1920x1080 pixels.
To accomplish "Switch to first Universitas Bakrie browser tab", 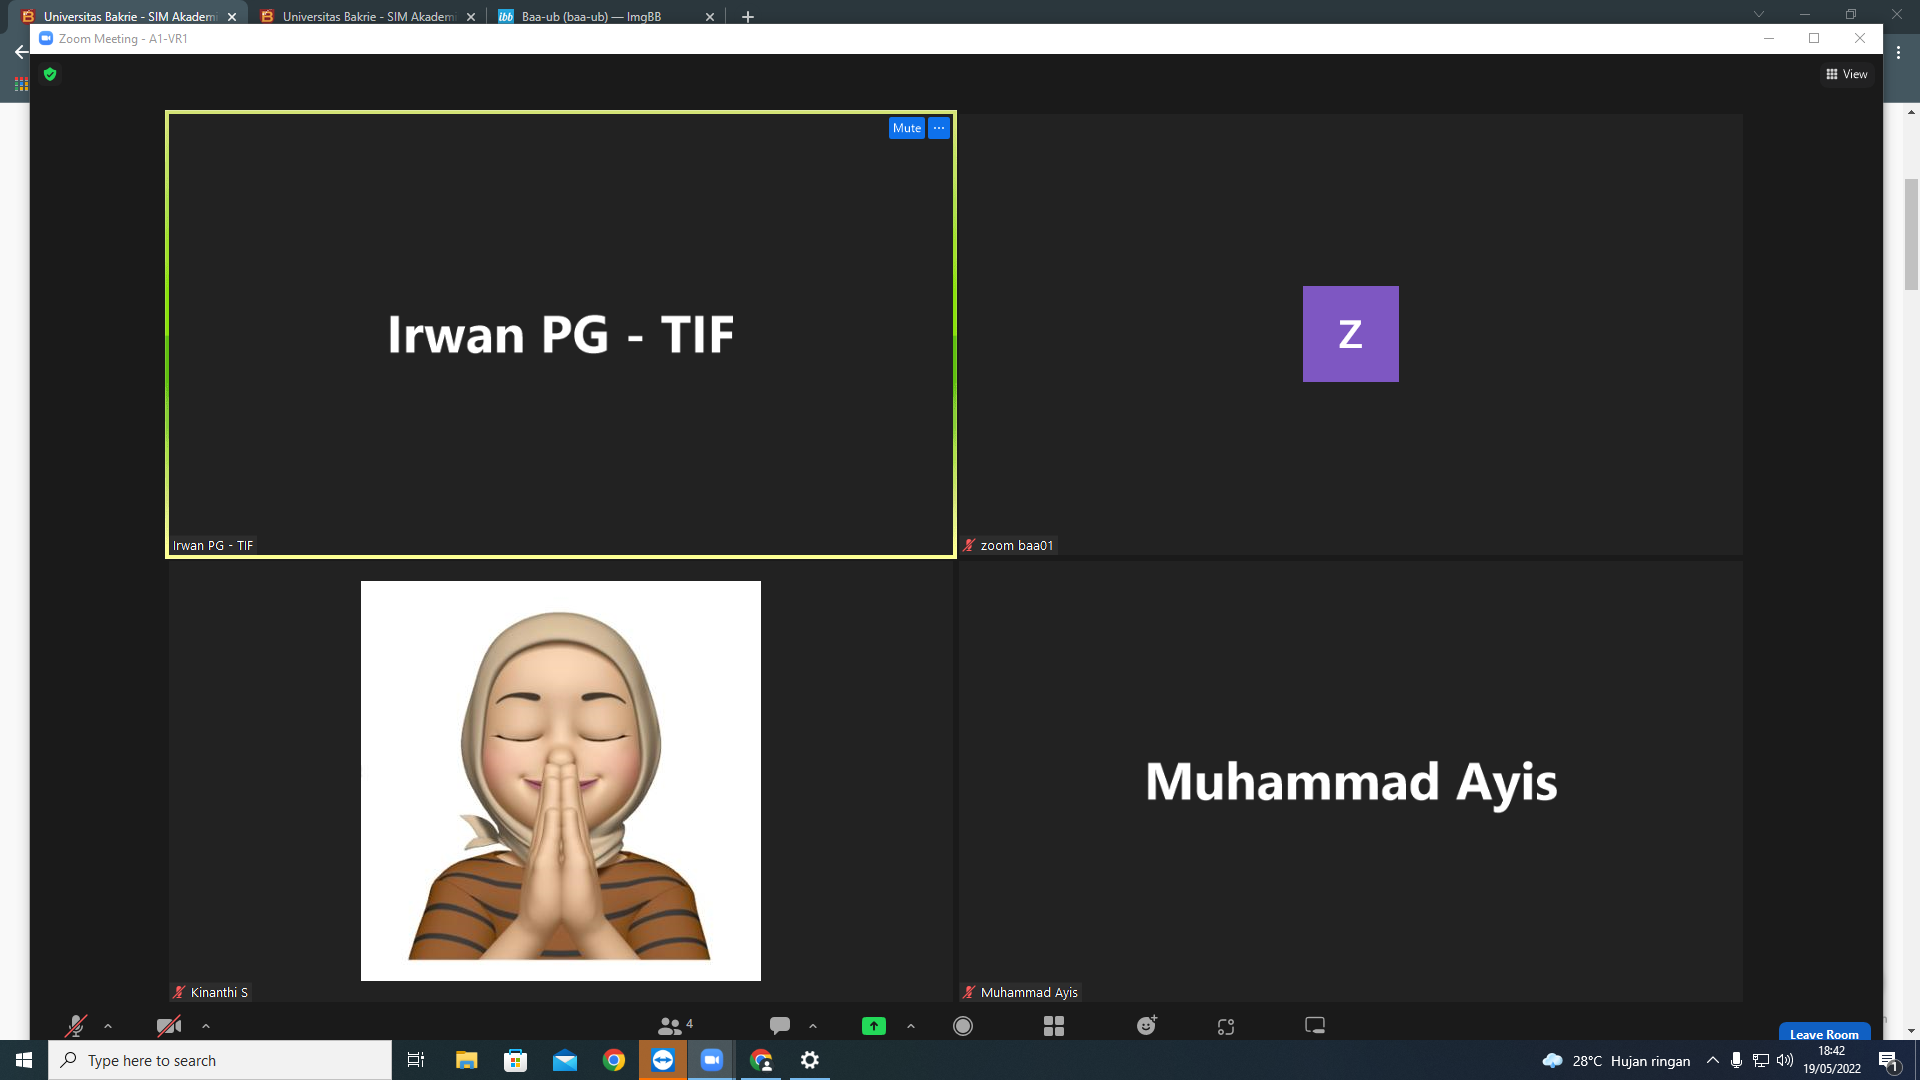I will click(x=130, y=16).
